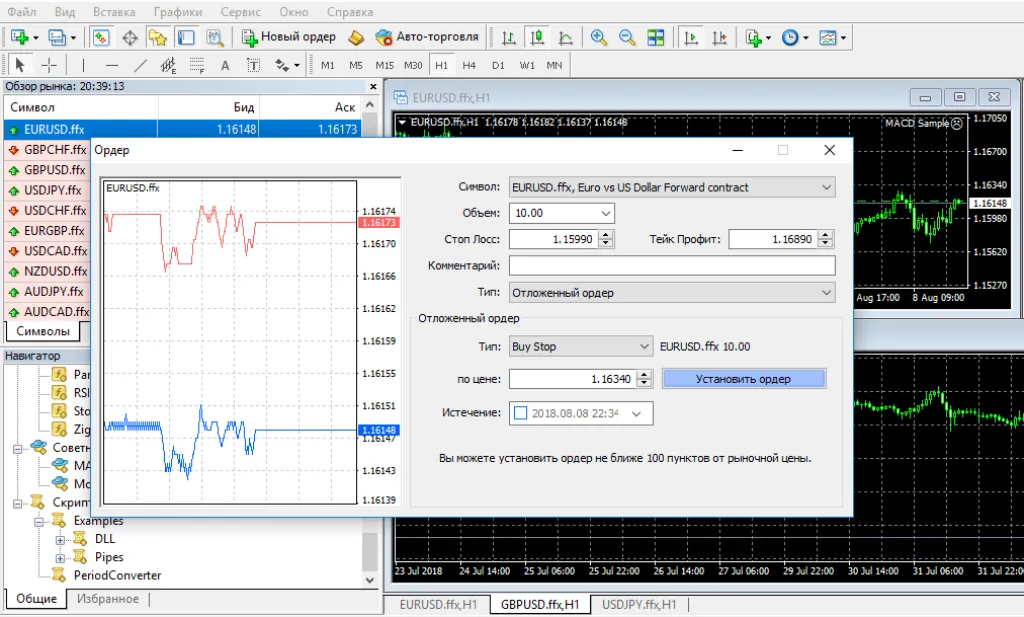Expand the Объем volume combo box
Viewport: 1024px width, 617px height.
click(606, 213)
